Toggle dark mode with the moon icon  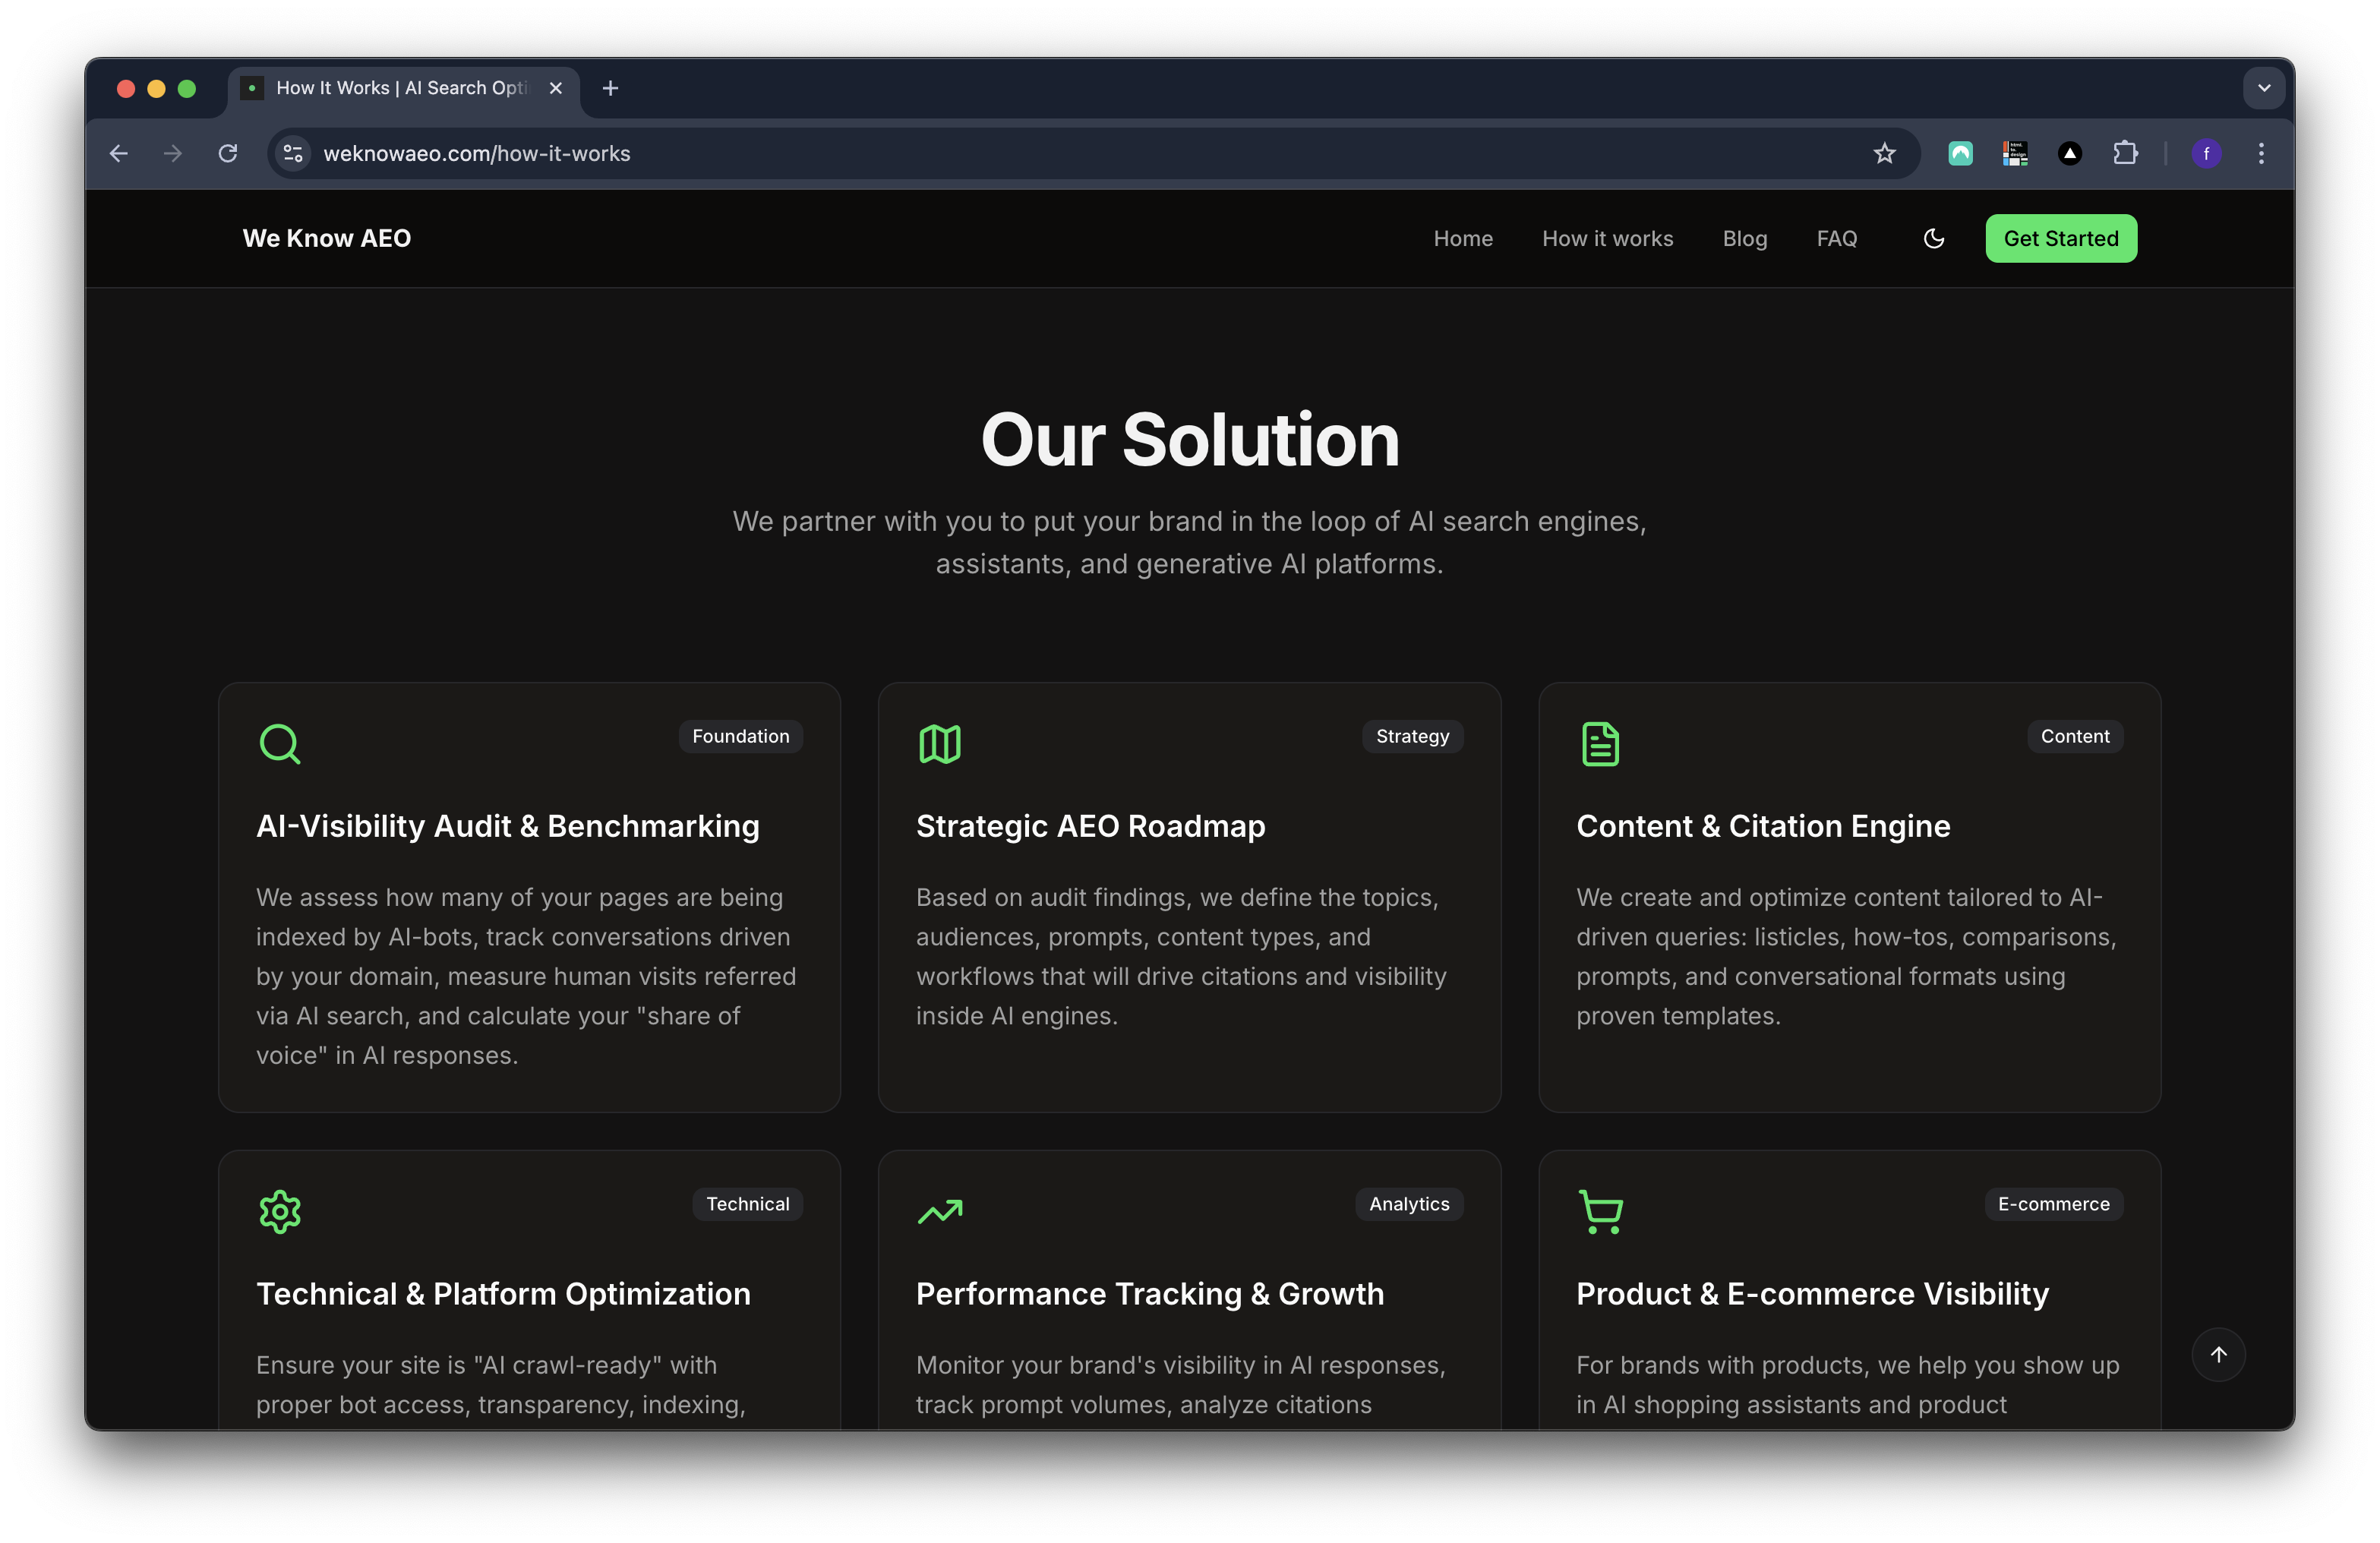1933,238
